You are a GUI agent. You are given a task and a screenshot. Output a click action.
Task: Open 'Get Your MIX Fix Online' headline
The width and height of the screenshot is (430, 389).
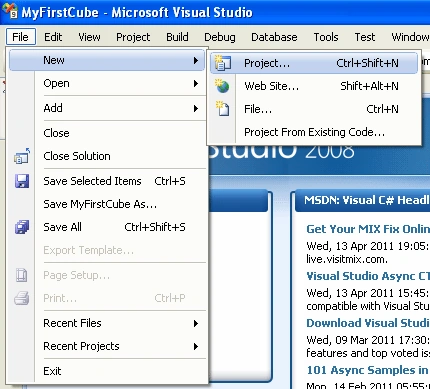click(368, 229)
